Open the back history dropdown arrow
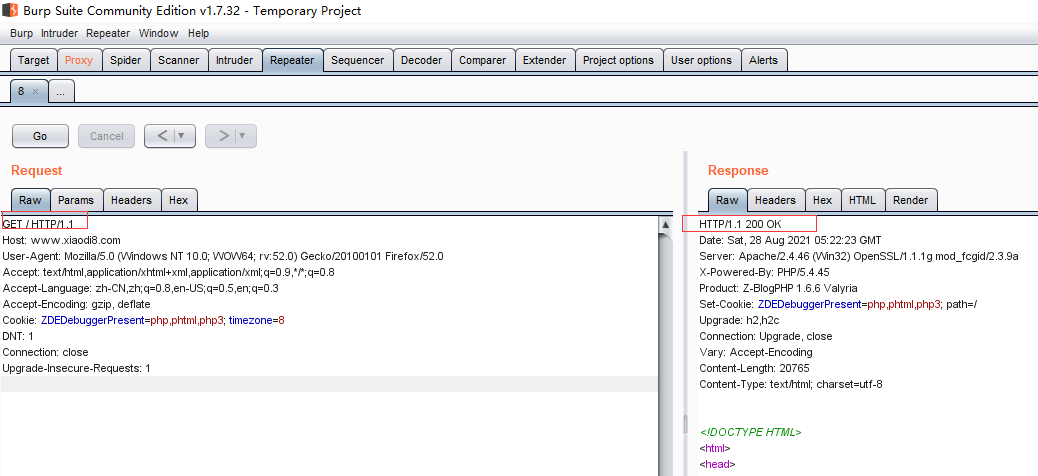This screenshot has height=476, width=1038. pos(182,136)
